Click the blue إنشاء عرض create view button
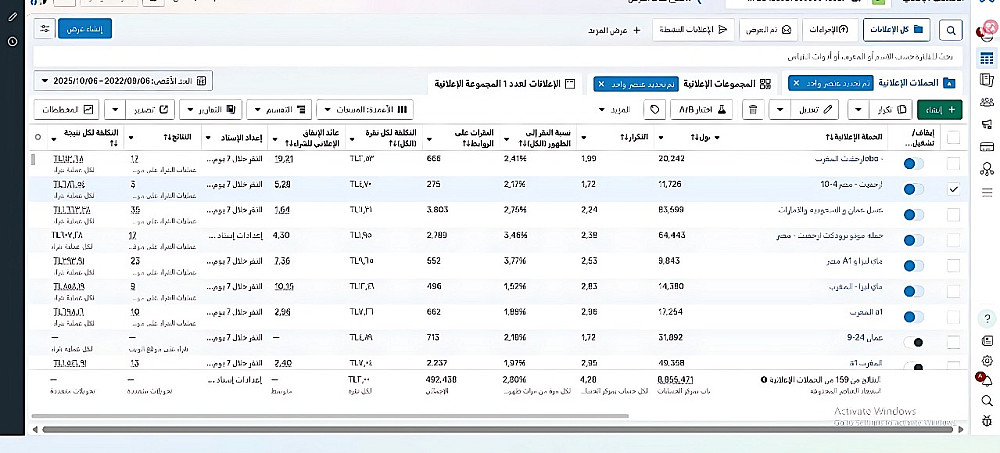The height and width of the screenshot is (453, 1000). (x=85, y=29)
